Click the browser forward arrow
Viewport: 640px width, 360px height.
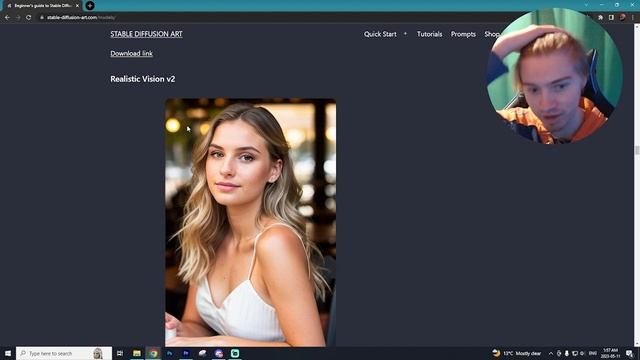18,18
